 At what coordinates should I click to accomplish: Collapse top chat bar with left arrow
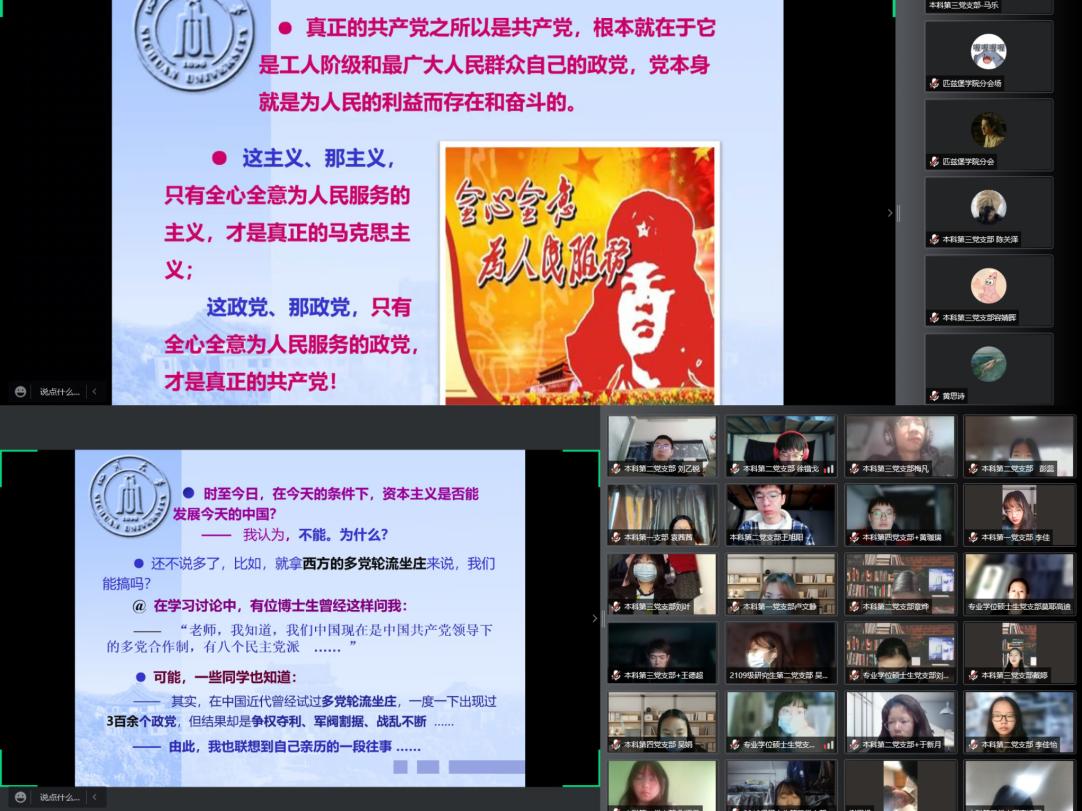95,392
